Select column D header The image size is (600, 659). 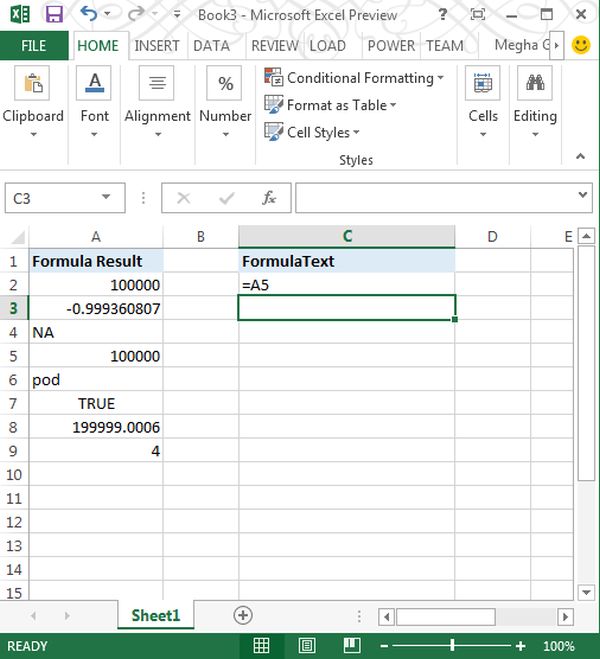(492, 237)
